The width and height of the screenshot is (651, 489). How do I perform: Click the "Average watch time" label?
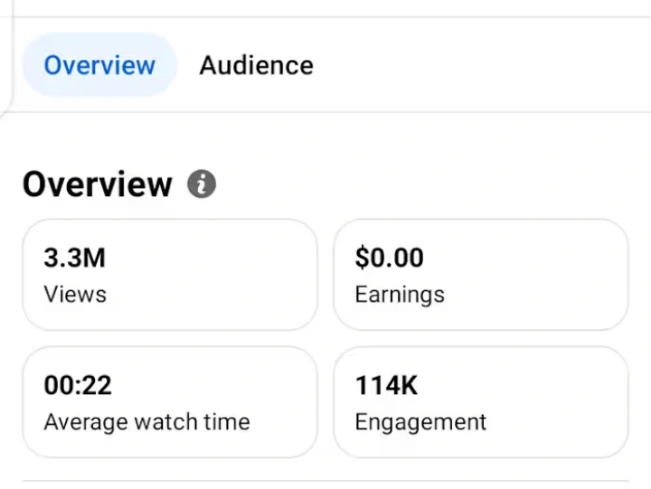tap(146, 422)
